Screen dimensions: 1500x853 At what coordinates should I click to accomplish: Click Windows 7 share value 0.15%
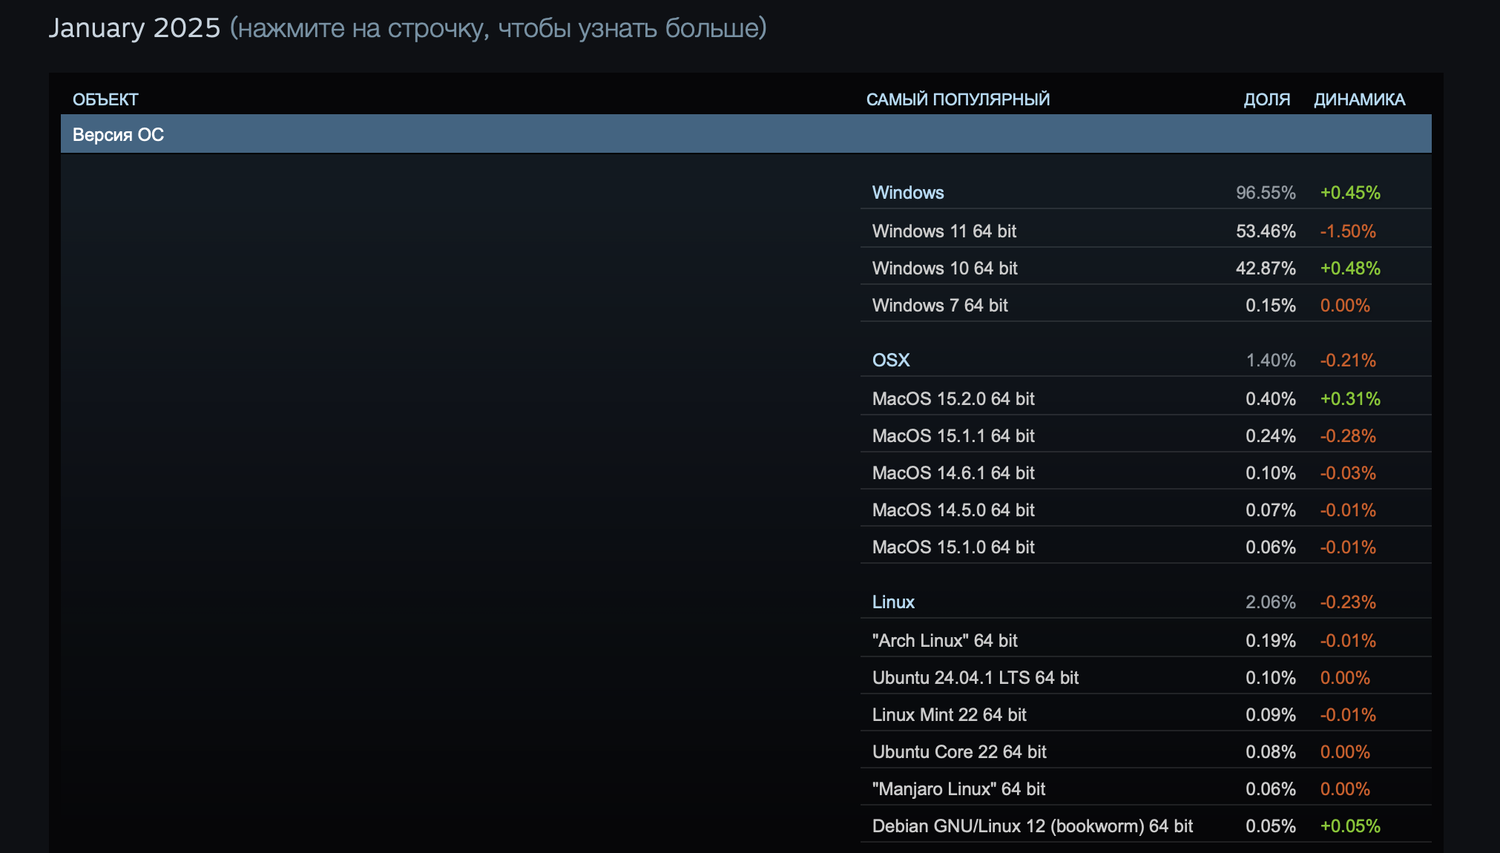(x=1271, y=305)
